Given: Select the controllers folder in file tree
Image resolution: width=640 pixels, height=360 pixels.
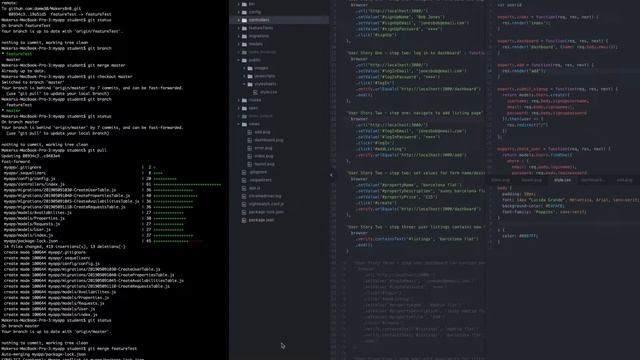Looking at the screenshot, I should tap(279, 20).
